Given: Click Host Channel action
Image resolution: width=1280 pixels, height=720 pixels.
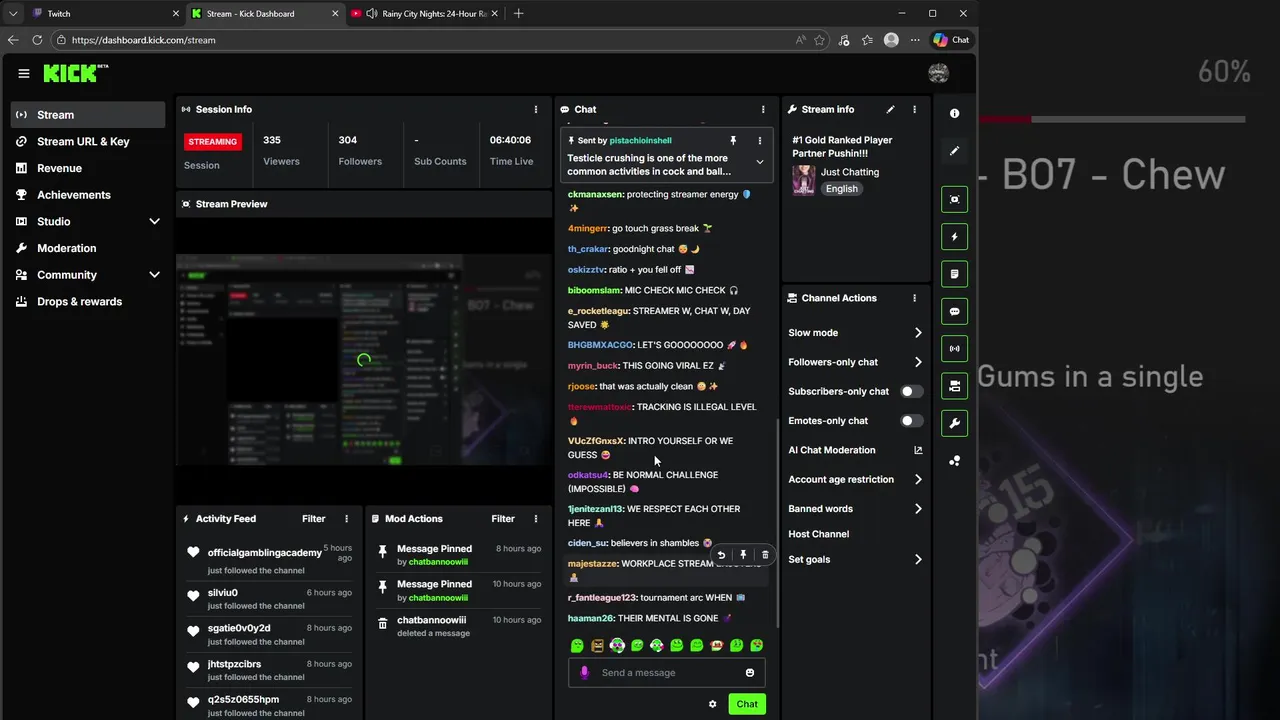Looking at the screenshot, I should (818, 534).
